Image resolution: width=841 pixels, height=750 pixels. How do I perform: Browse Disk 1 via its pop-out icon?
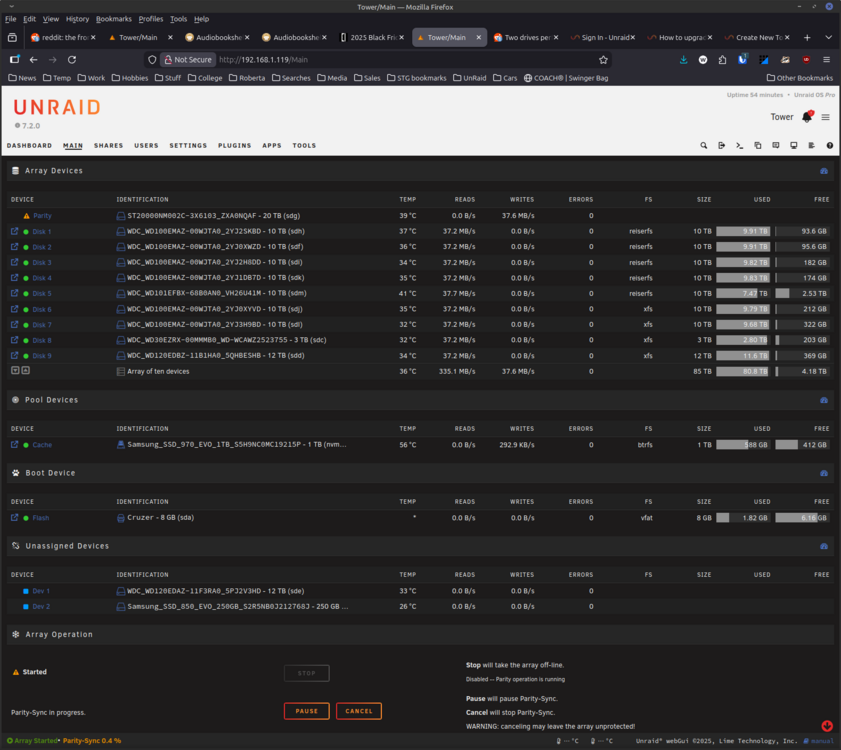[14, 231]
